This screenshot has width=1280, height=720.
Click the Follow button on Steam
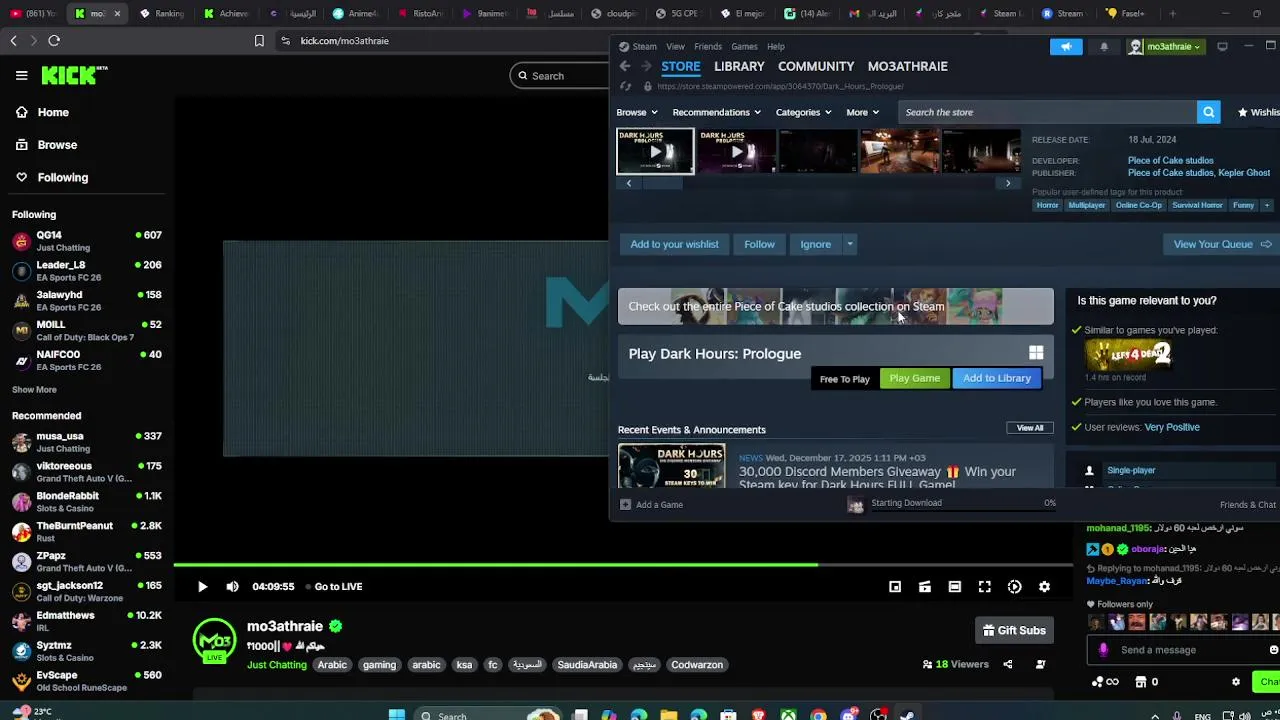(759, 244)
